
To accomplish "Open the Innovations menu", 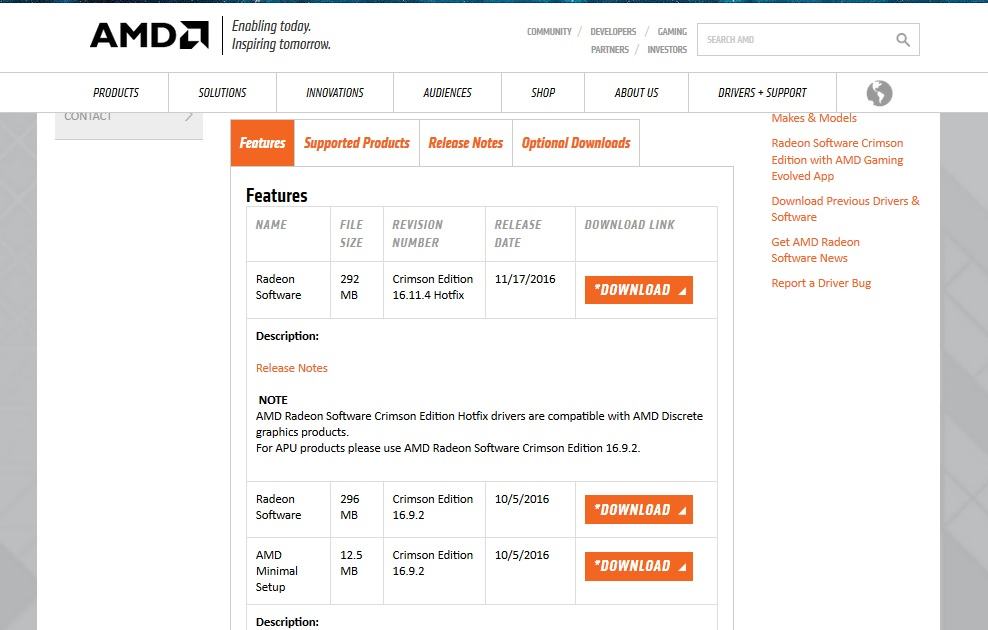I will [335, 93].
